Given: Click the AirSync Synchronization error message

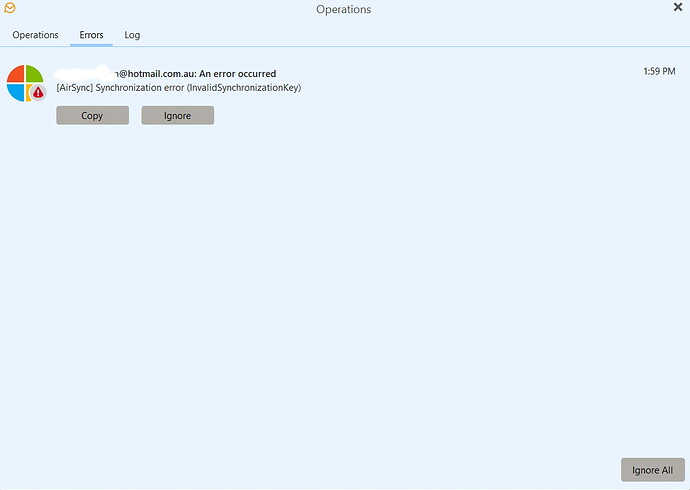Looking at the screenshot, I should [x=179, y=88].
